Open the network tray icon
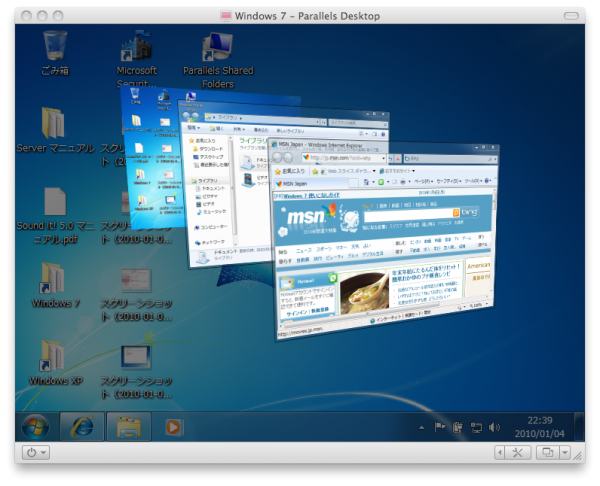The image size is (600, 486). point(476,427)
